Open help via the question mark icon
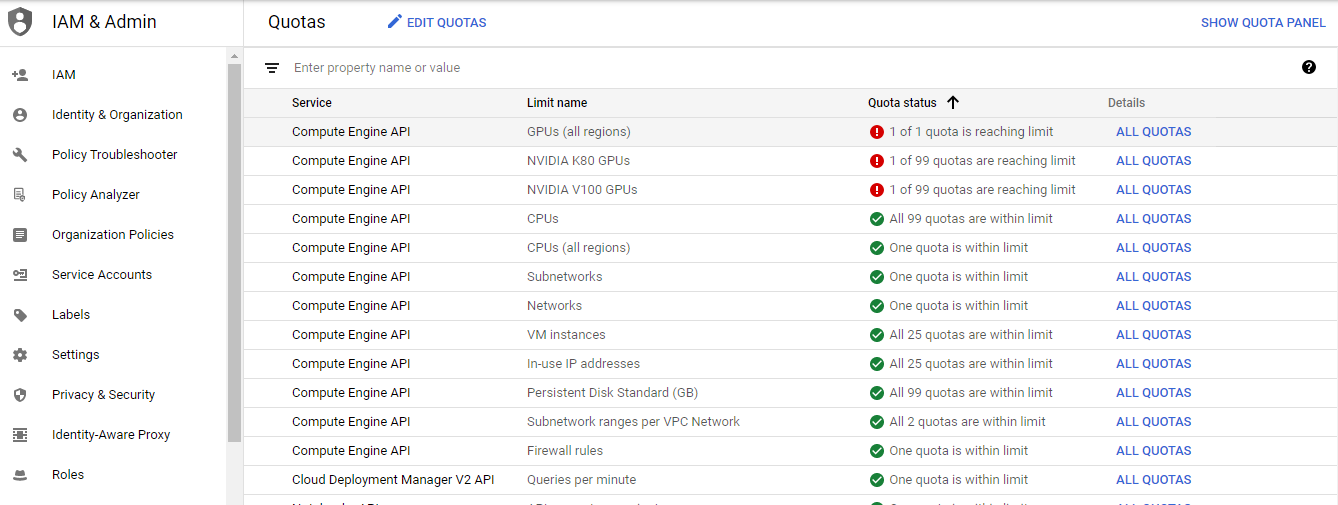Image resolution: width=1338 pixels, height=505 pixels. [x=1309, y=67]
